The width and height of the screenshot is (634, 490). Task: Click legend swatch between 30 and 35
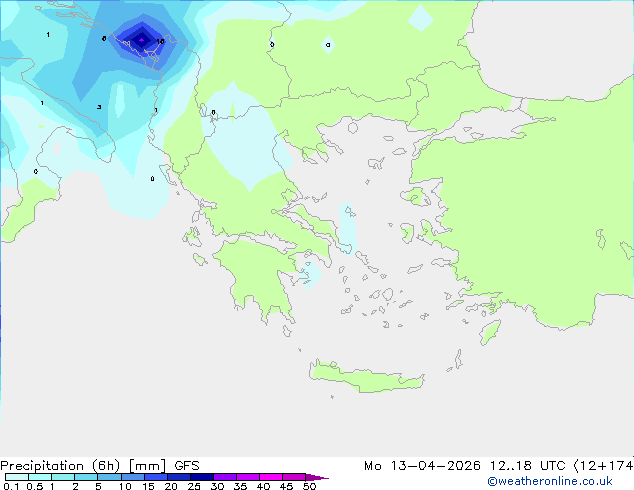pos(225,477)
